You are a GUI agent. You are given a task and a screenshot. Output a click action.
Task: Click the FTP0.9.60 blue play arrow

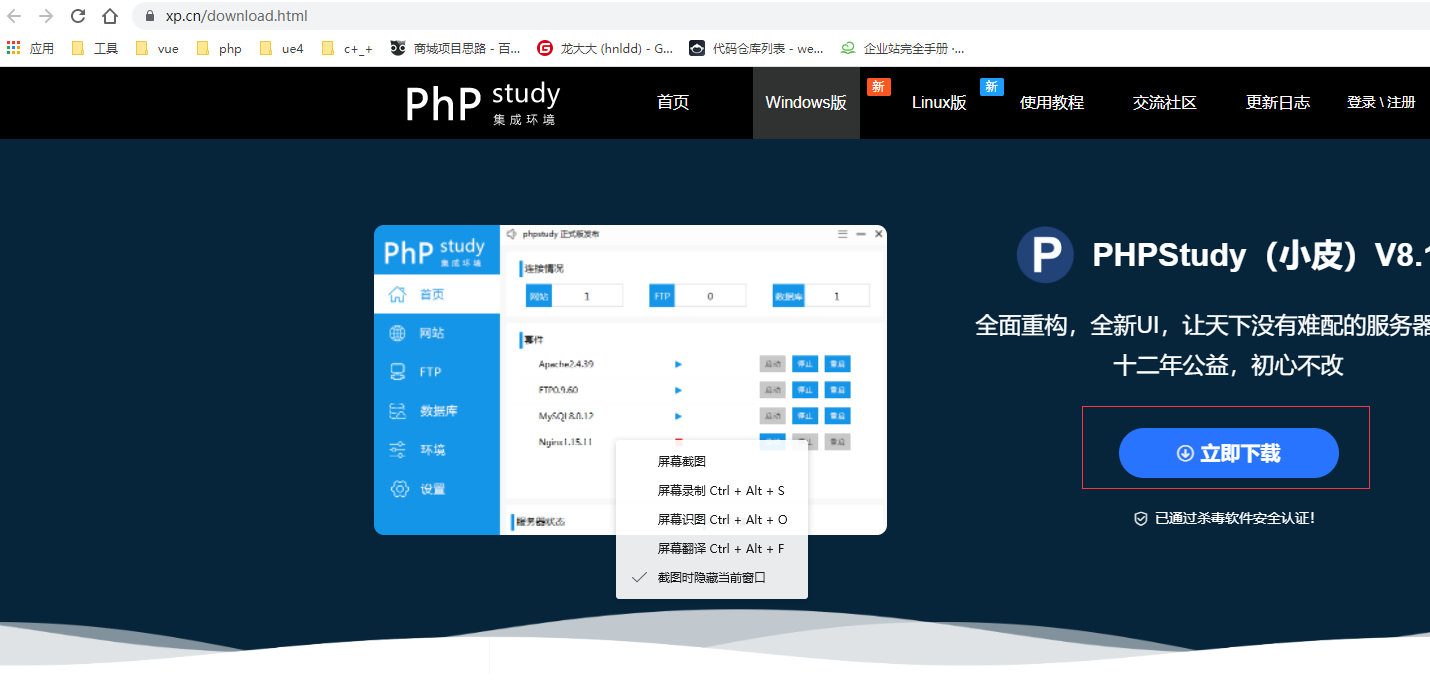pos(679,390)
